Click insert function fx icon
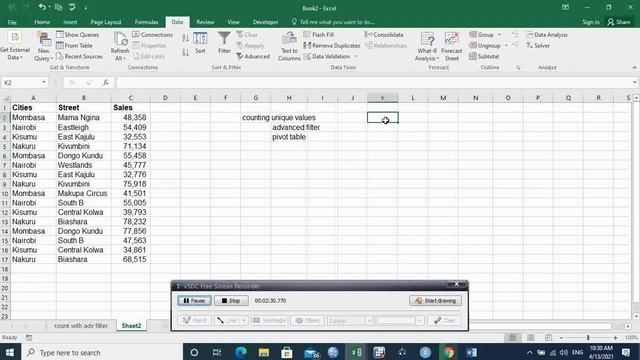Image resolution: width=640 pixels, height=360 pixels. [x=106, y=82]
